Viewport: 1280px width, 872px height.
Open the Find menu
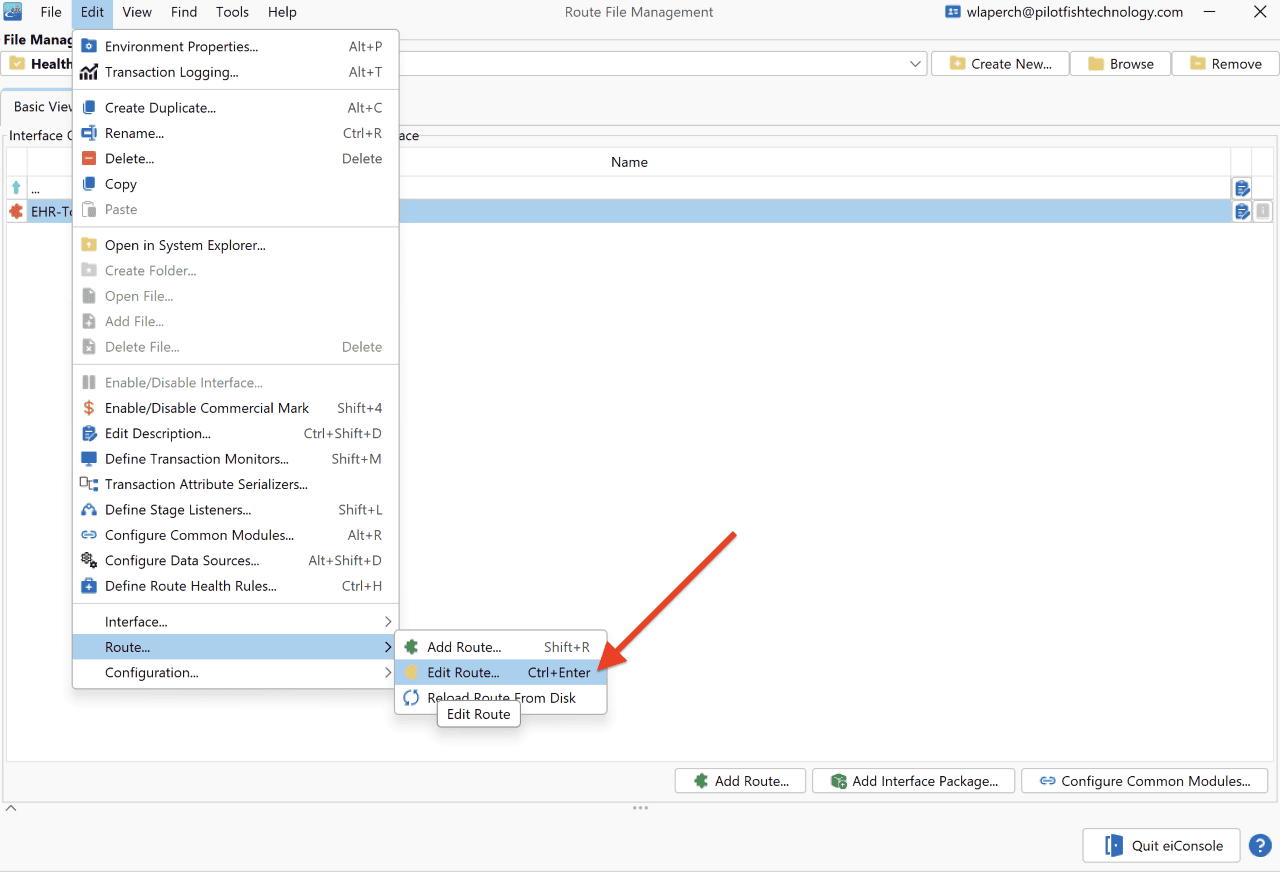(184, 12)
